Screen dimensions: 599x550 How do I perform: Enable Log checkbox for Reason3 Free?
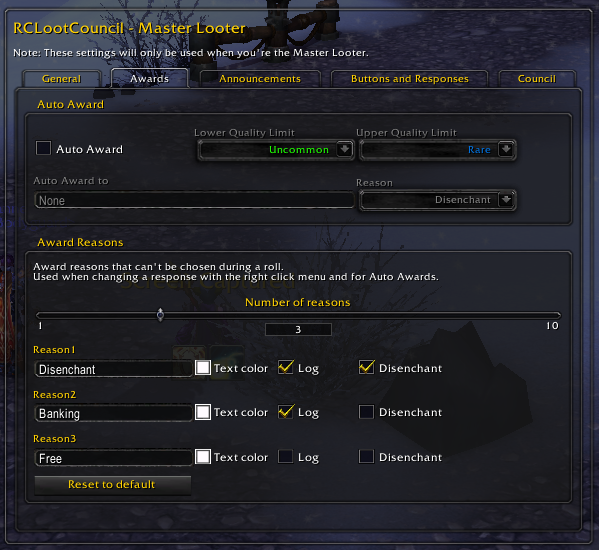(285, 456)
